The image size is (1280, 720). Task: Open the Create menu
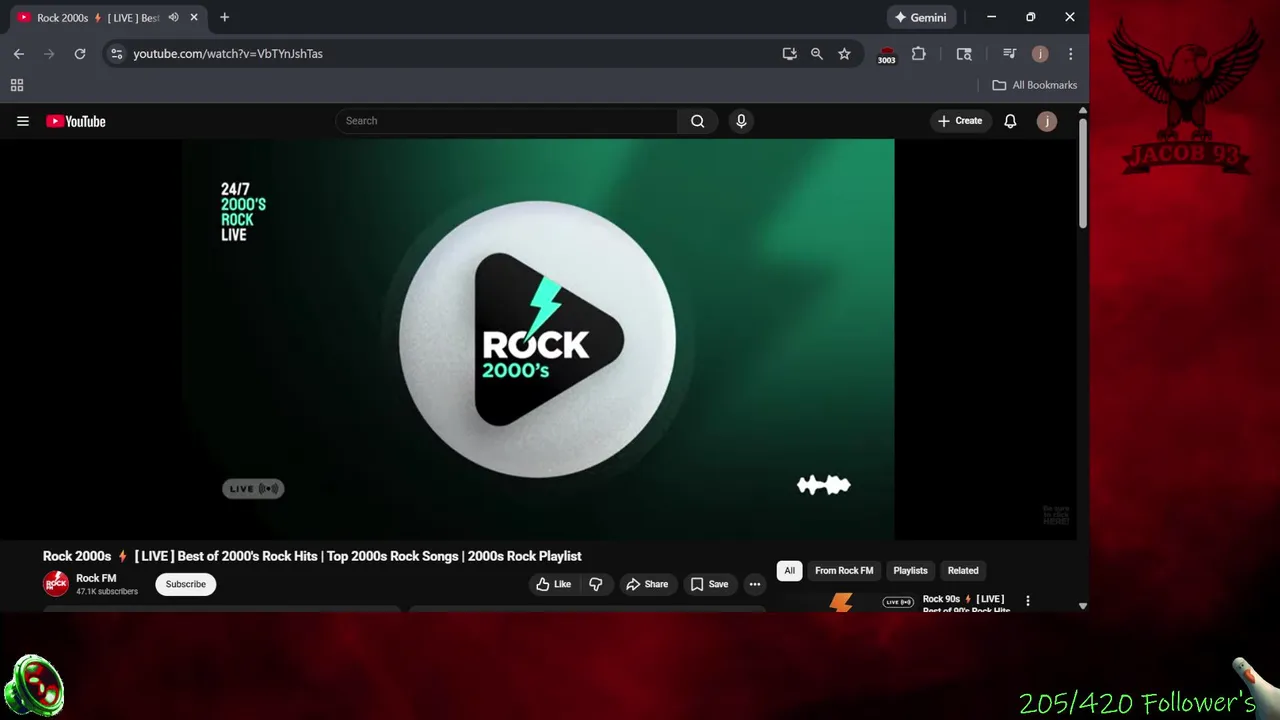960,121
